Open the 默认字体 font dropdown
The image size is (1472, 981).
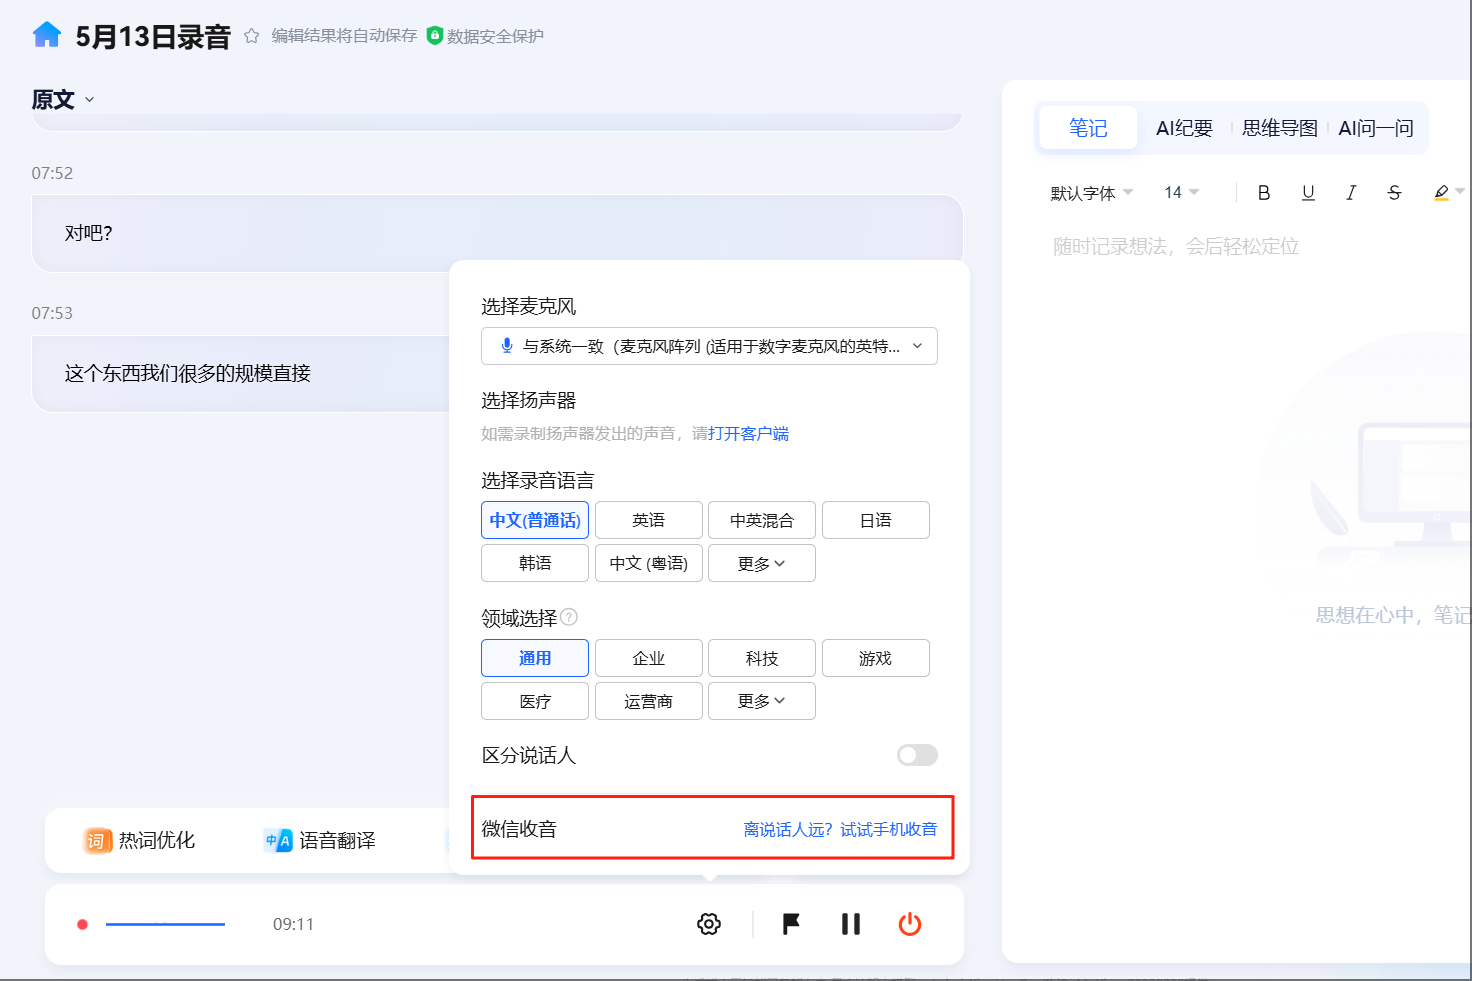pos(1091,193)
